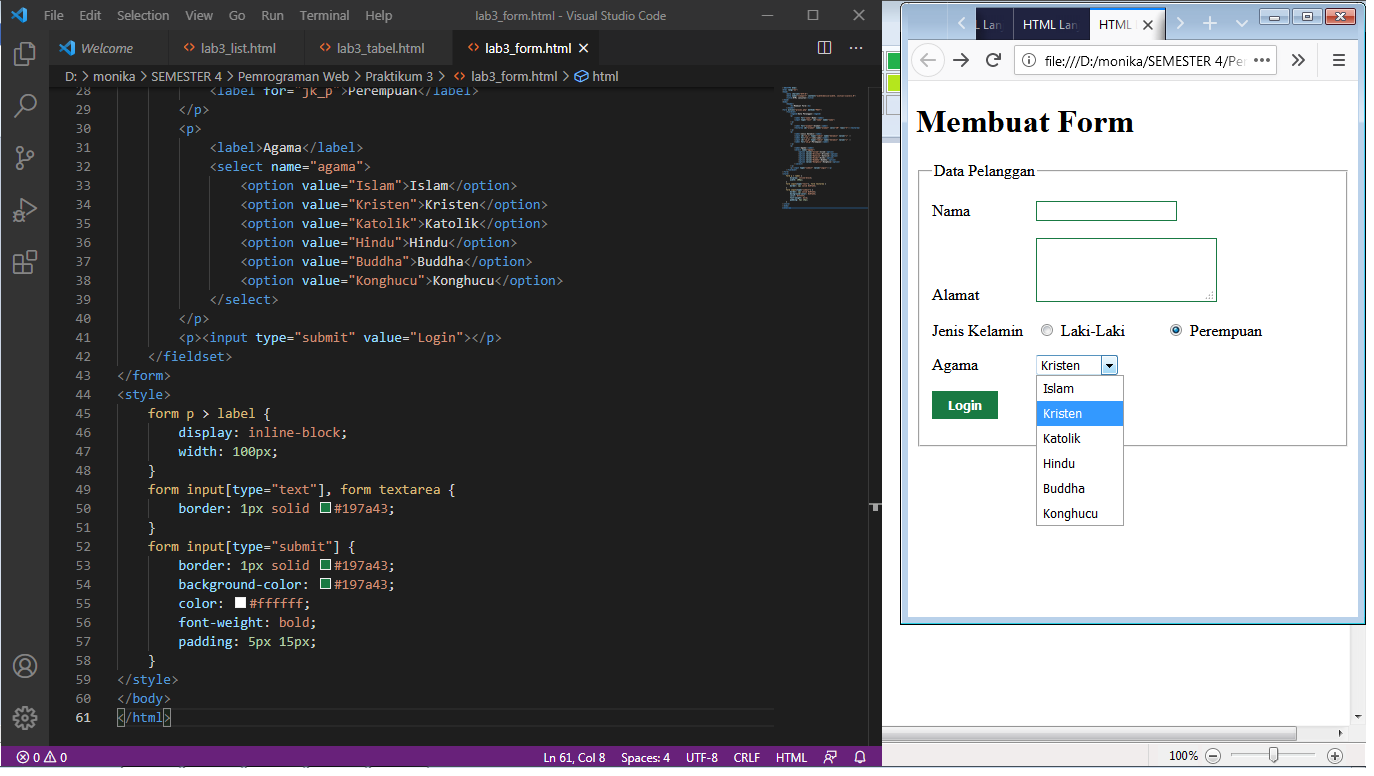Image resolution: width=1374 pixels, height=776 pixels.
Task: Change the CRLF line ending setting
Action: [747, 757]
